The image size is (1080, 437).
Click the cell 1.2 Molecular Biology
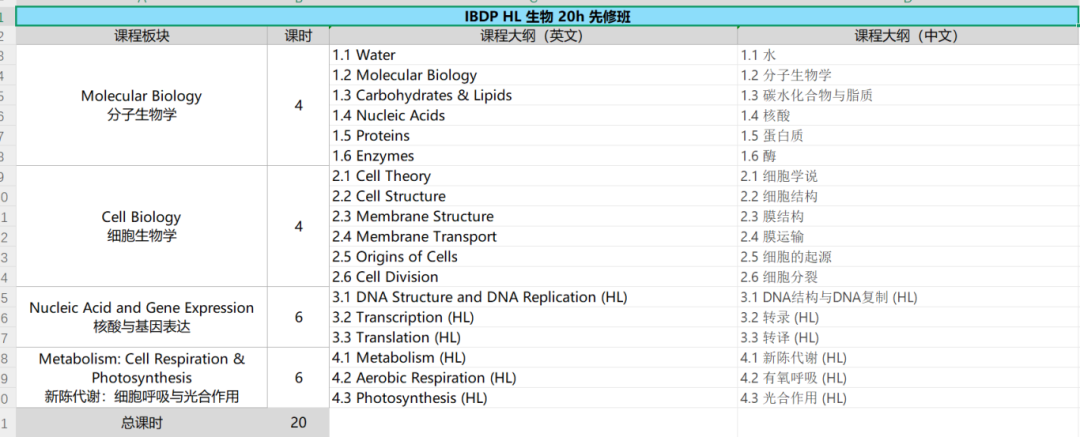533,75
